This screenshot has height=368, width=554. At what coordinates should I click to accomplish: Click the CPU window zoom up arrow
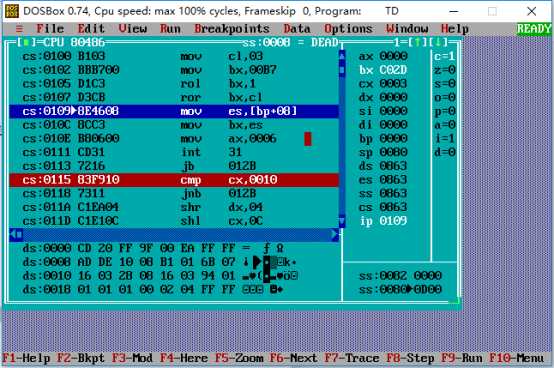point(417,43)
